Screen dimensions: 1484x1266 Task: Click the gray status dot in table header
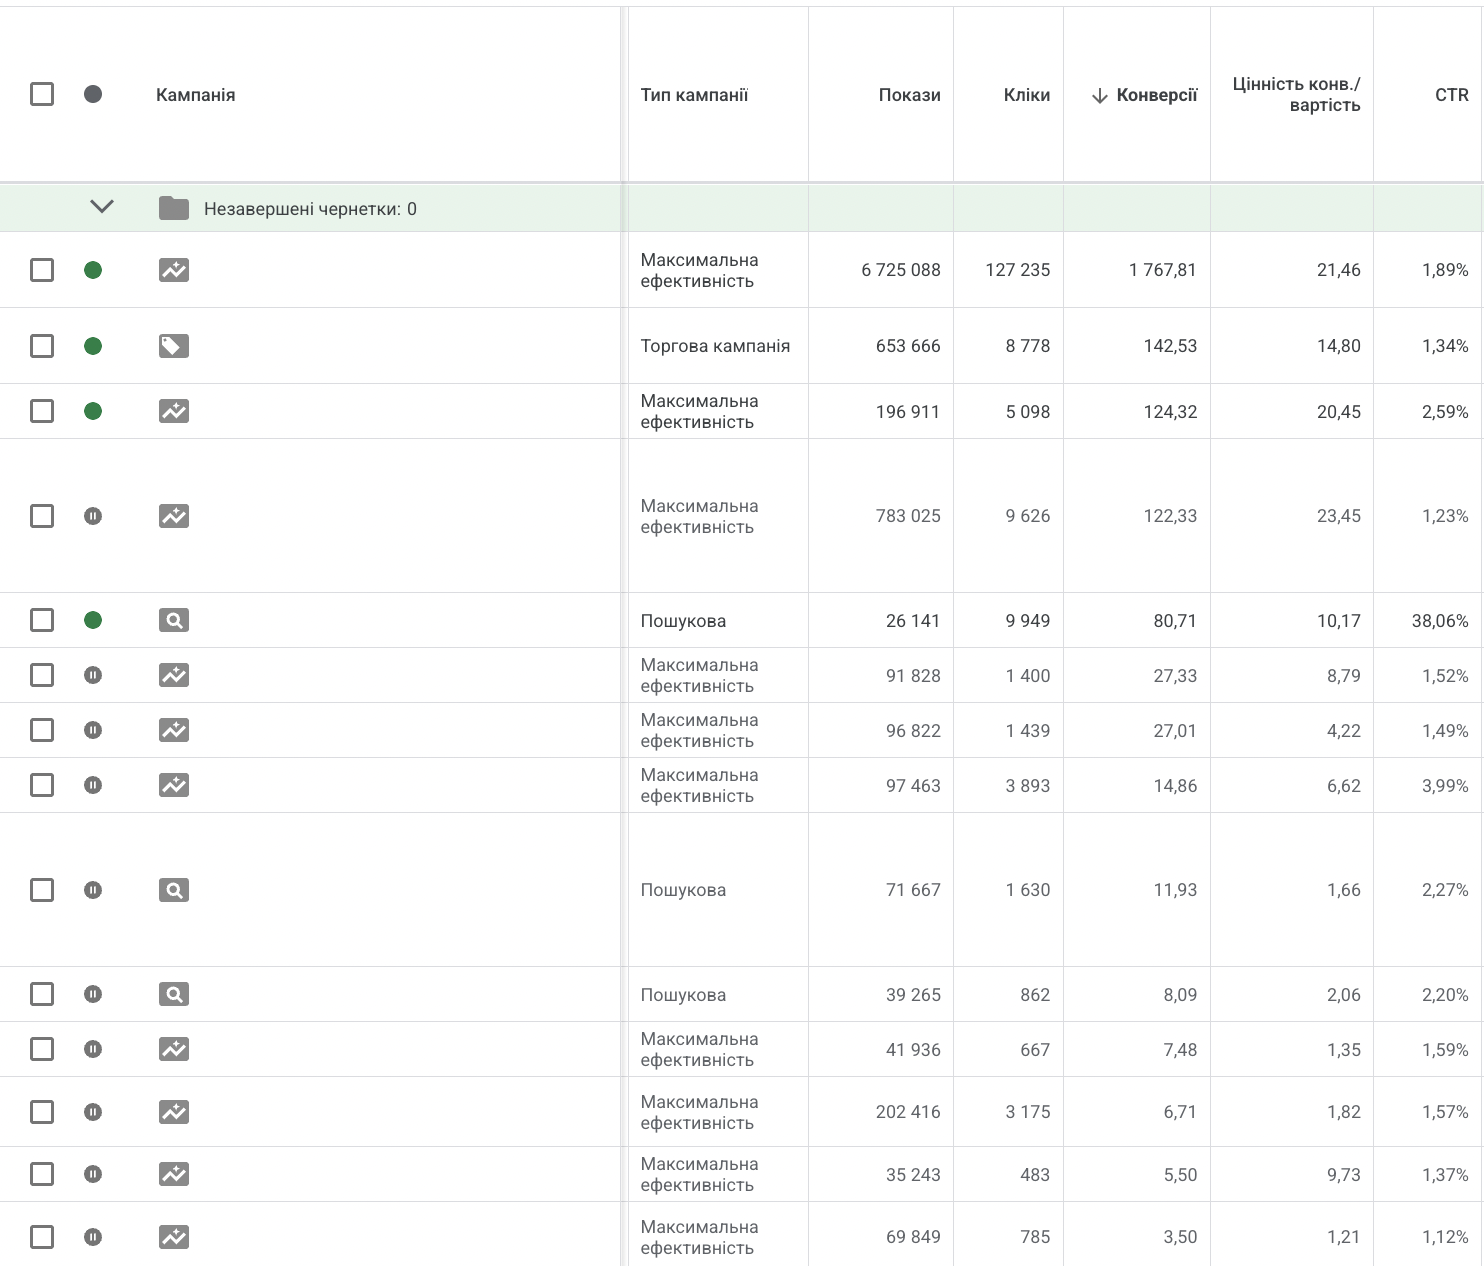coord(93,94)
